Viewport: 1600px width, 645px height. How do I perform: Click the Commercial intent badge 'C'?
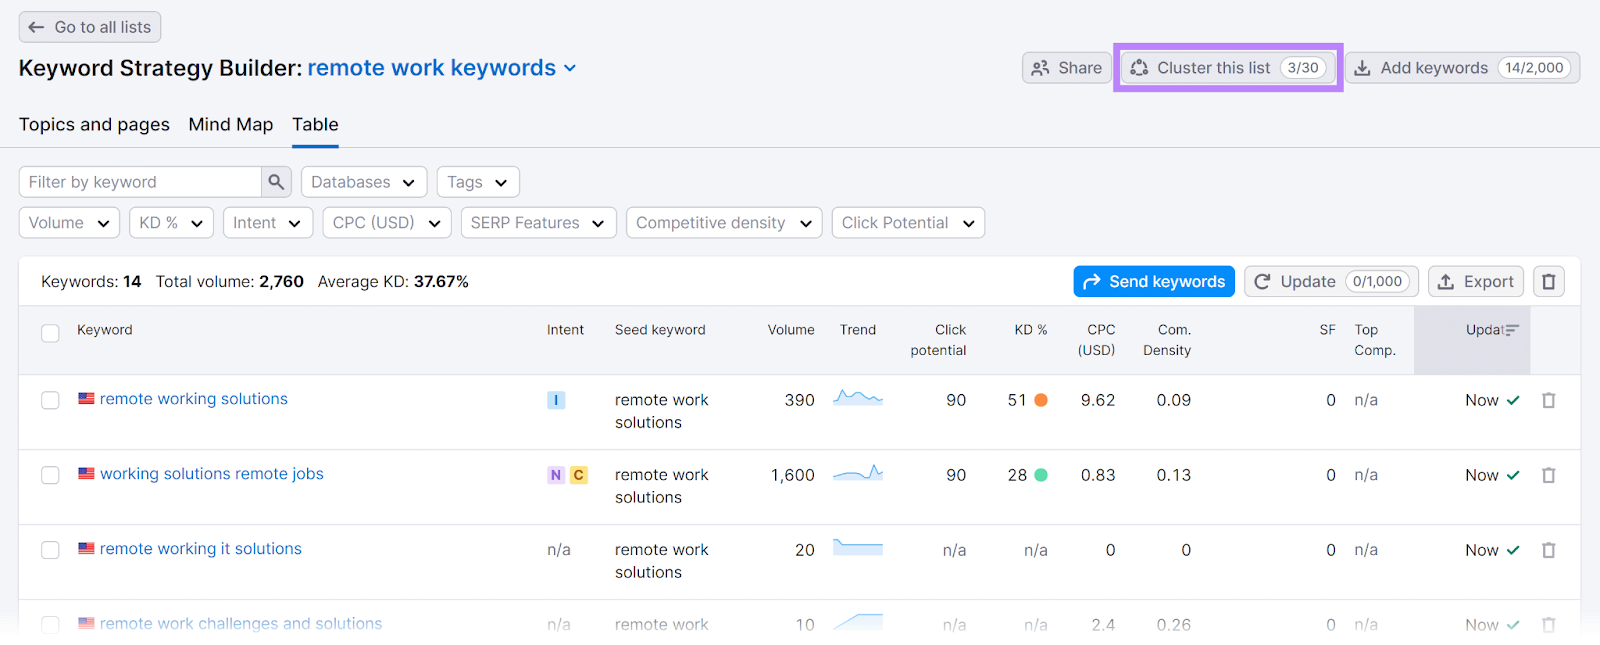pos(578,475)
